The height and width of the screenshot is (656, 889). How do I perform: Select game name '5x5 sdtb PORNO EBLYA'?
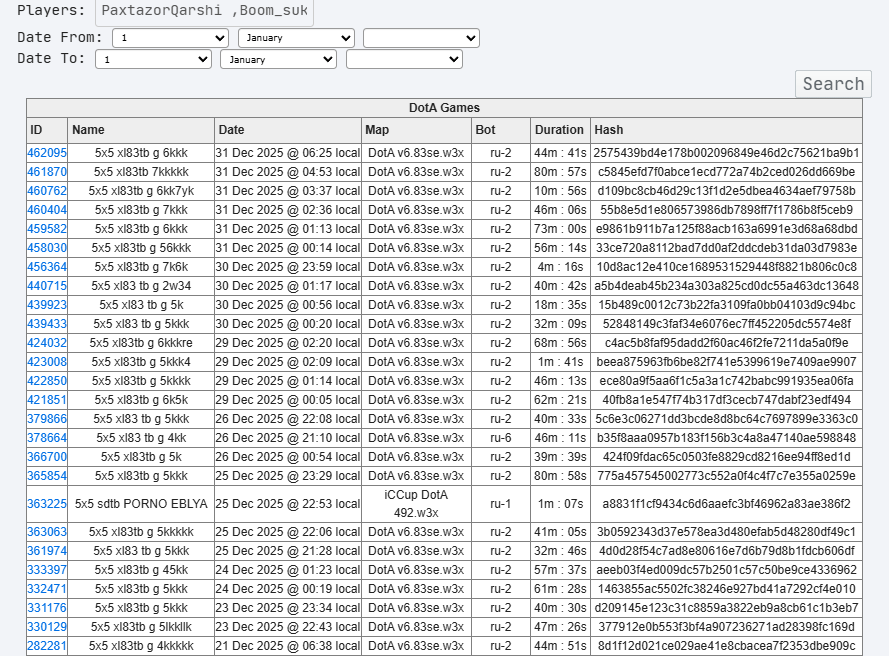(x=141, y=504)
